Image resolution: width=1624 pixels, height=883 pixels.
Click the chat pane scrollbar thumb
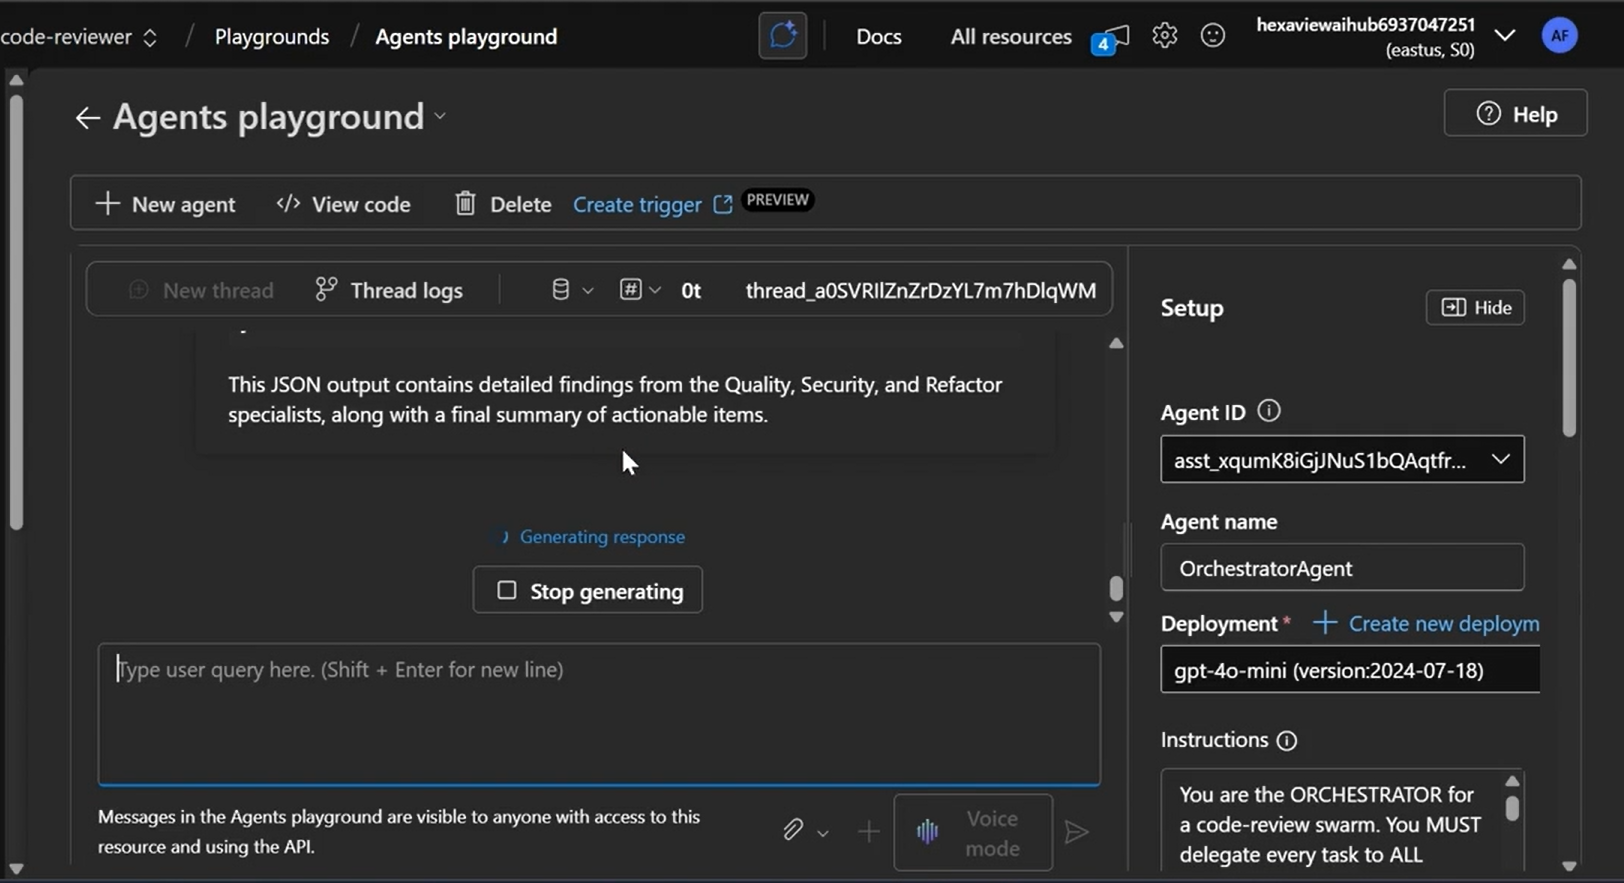tap(1116, 588)
